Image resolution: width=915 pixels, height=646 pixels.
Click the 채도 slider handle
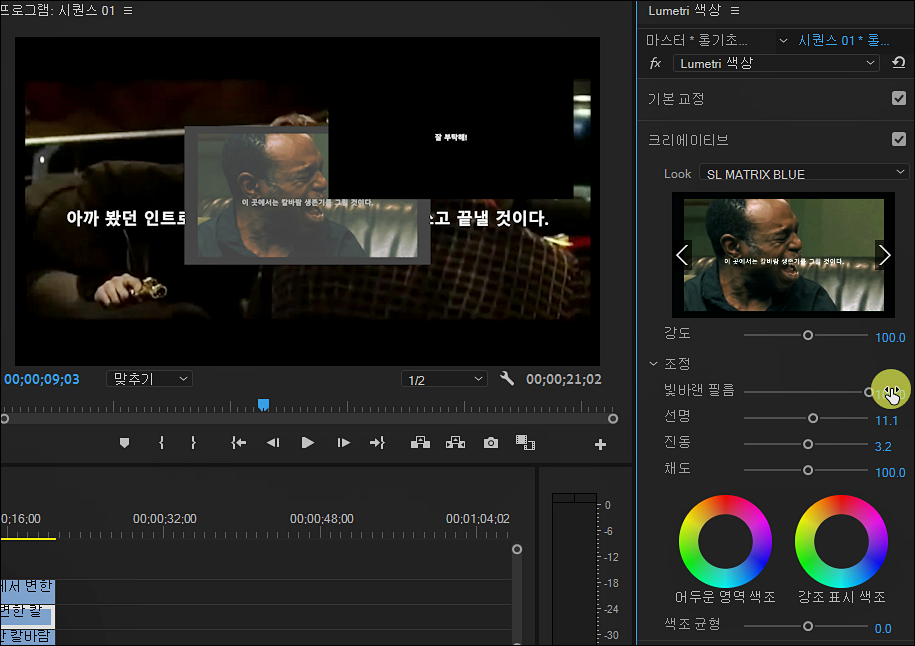pyautogui.click(x=808, y=470)
